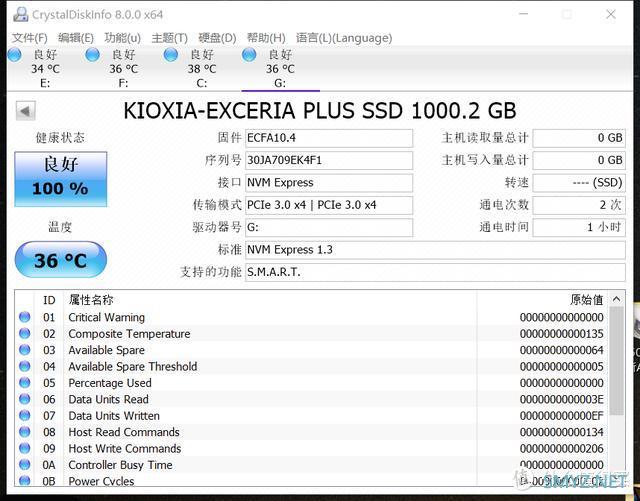
Task: Click status dot for Host Read Commands
Action: point(24,432)
